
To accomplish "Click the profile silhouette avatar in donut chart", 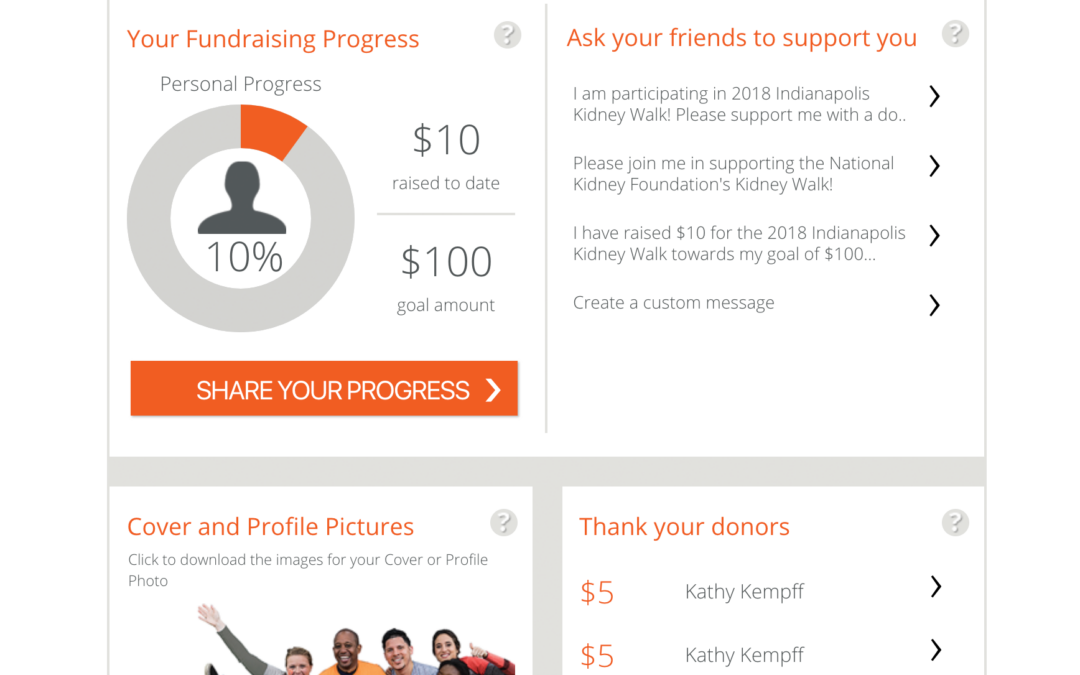I will click(241, 199).
